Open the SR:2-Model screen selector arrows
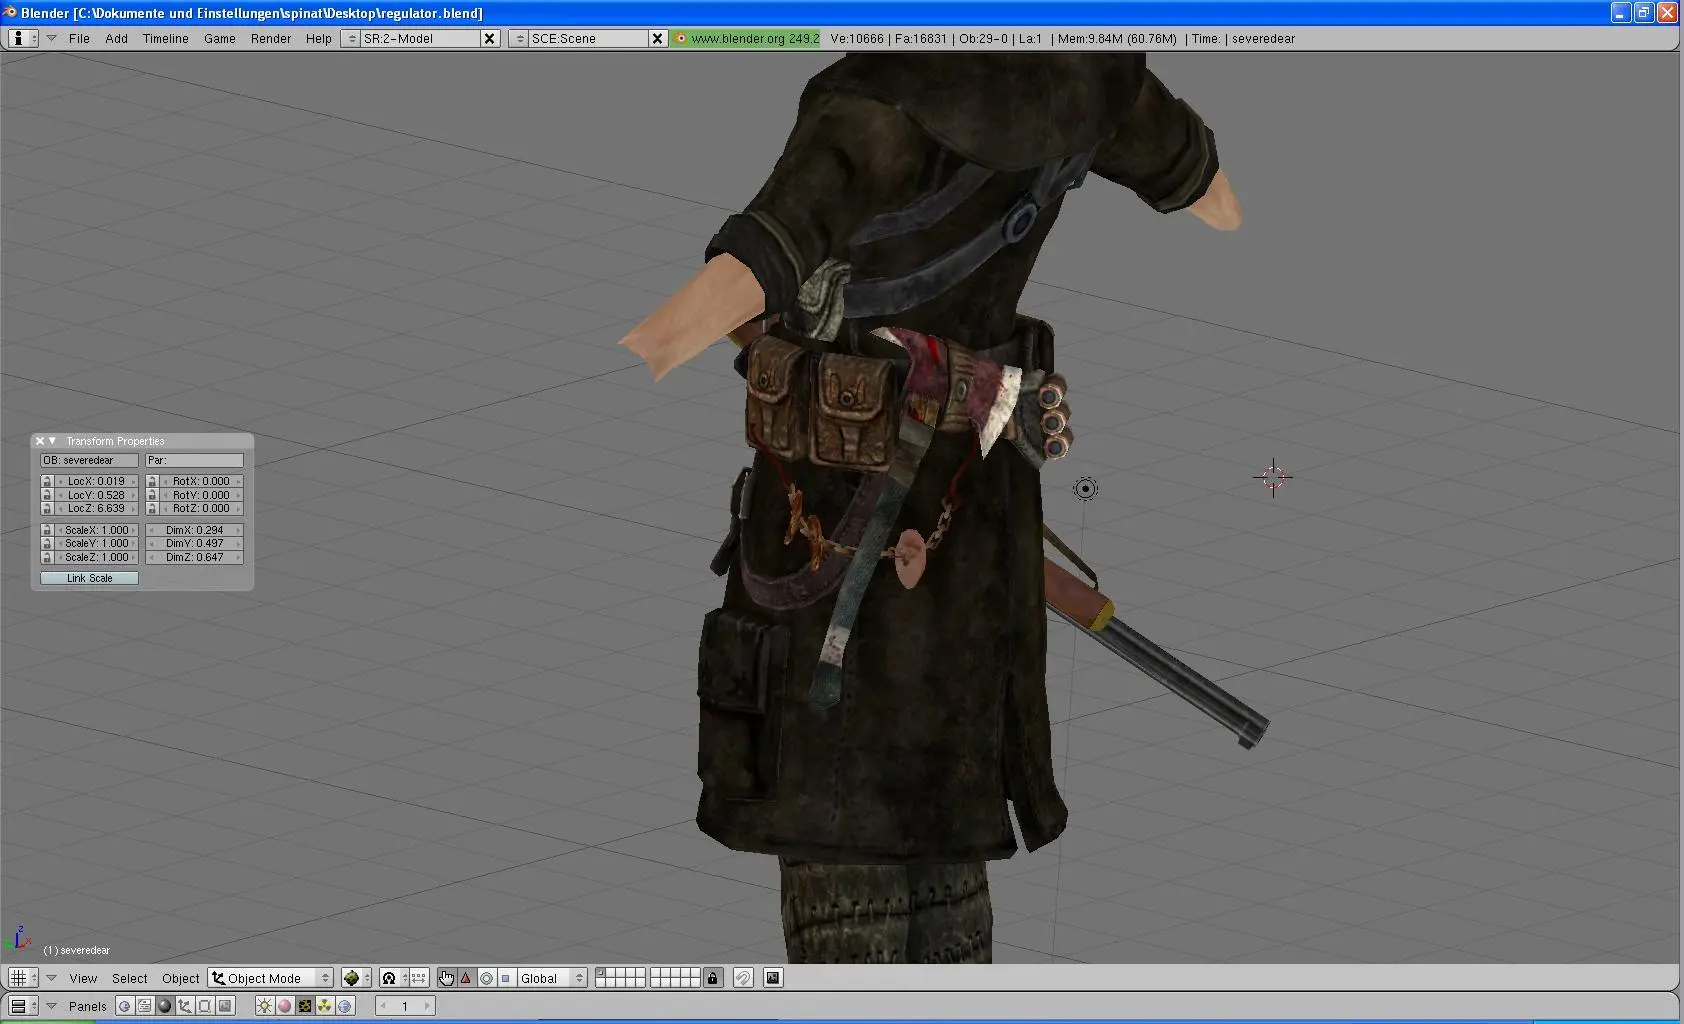 (x=351, y=38)
